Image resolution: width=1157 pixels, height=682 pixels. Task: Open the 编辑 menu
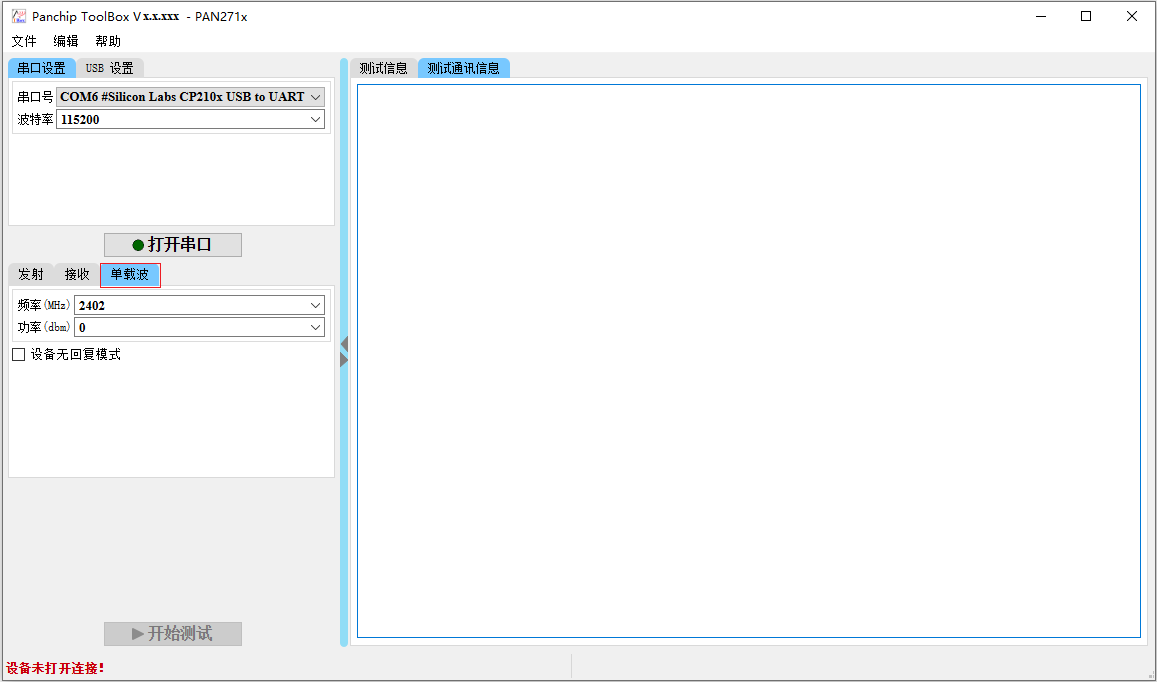(66, 41)
